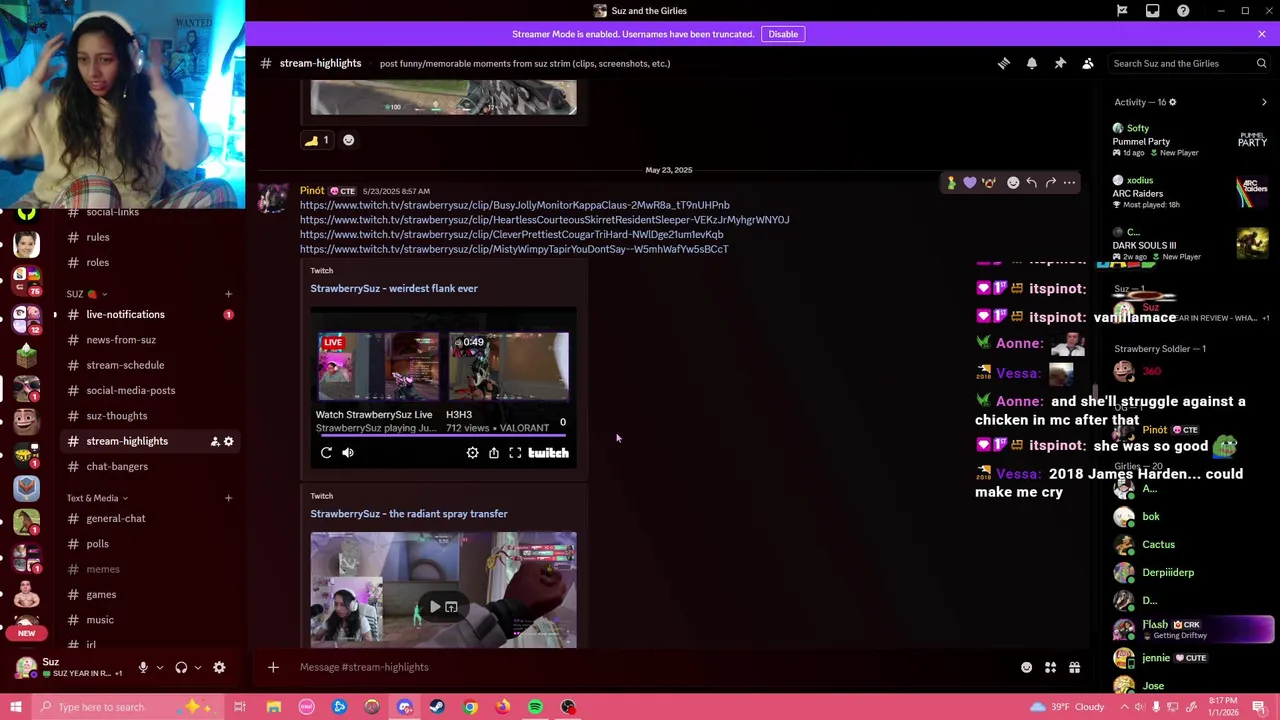Open emoji picker in message bar
This screenshot has width=1280, height=720.
click(1026, 667)
